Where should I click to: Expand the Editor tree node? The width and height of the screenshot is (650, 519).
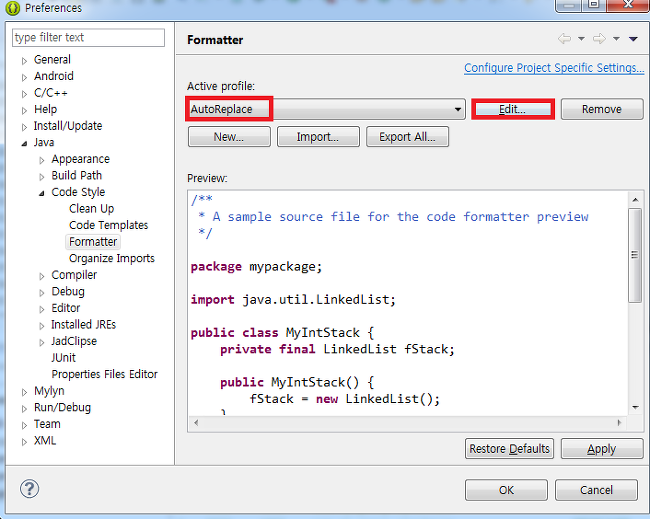coord(41,309)
